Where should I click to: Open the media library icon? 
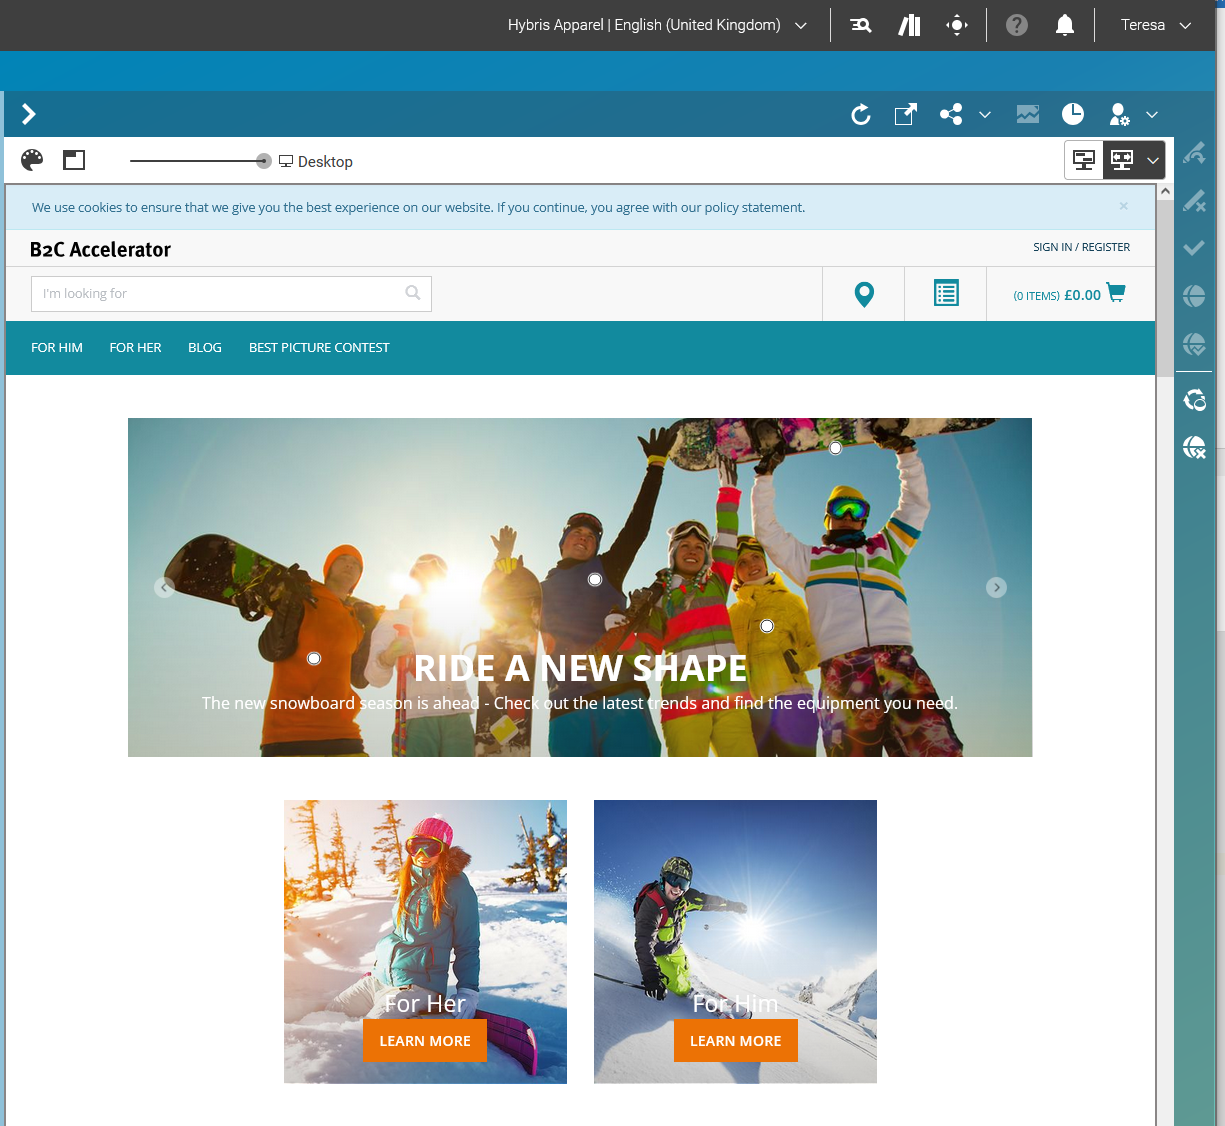(x=1027, y=114)
